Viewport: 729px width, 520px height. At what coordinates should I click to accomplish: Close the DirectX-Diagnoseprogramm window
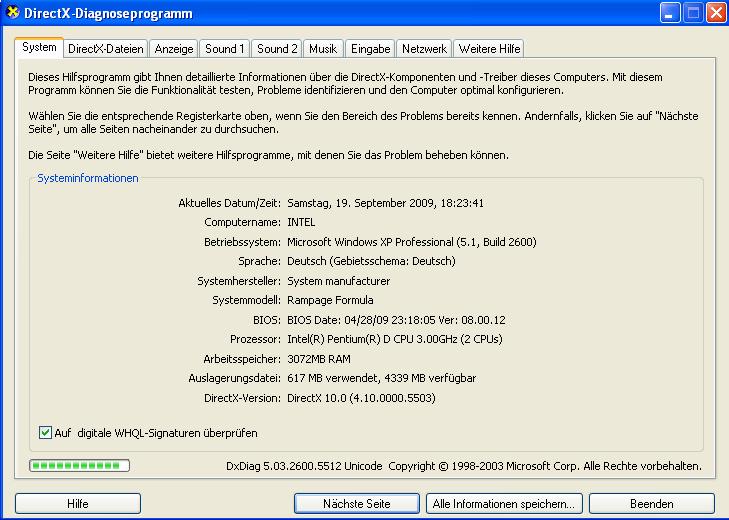point(716,13)
